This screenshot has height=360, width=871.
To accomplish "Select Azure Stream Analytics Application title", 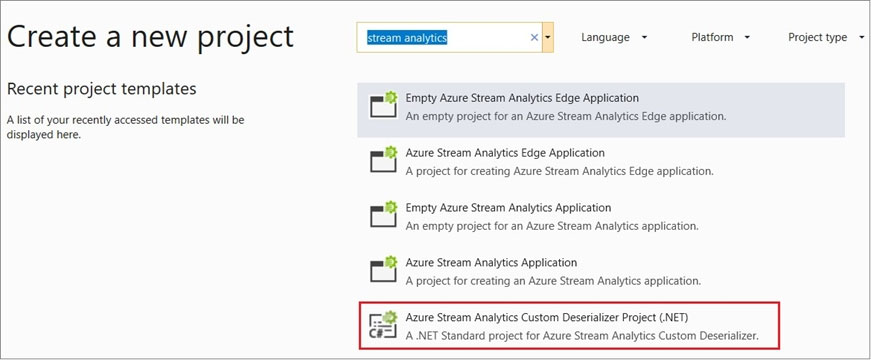I will point(491,262).
